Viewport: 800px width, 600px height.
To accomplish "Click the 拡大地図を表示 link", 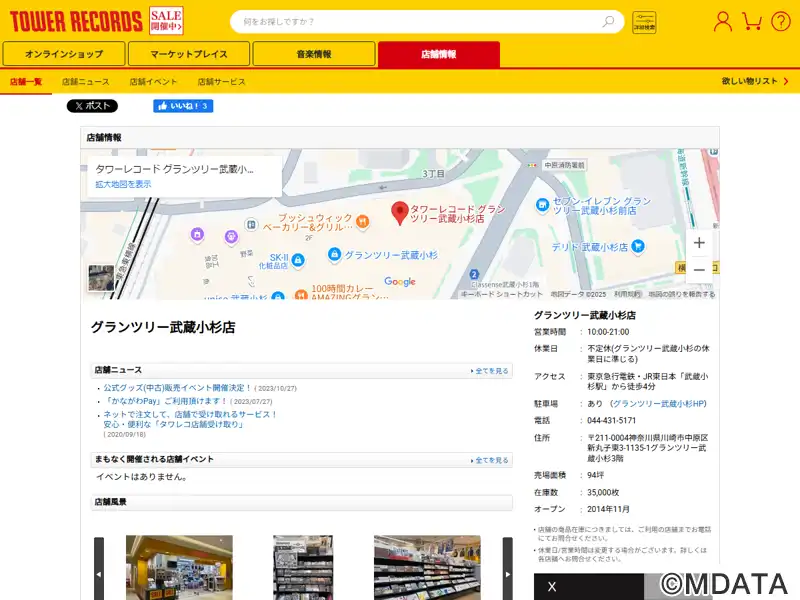I will click(123, 184).
